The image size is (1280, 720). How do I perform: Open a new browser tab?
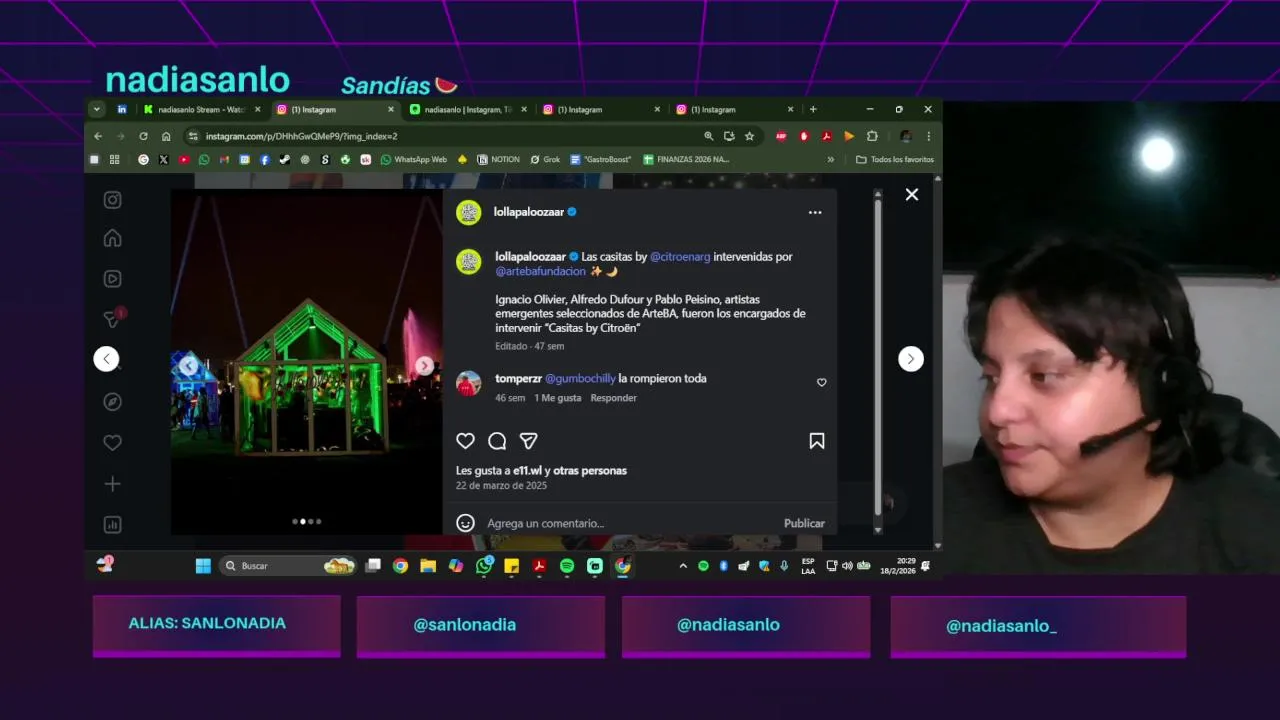point(813,110)
